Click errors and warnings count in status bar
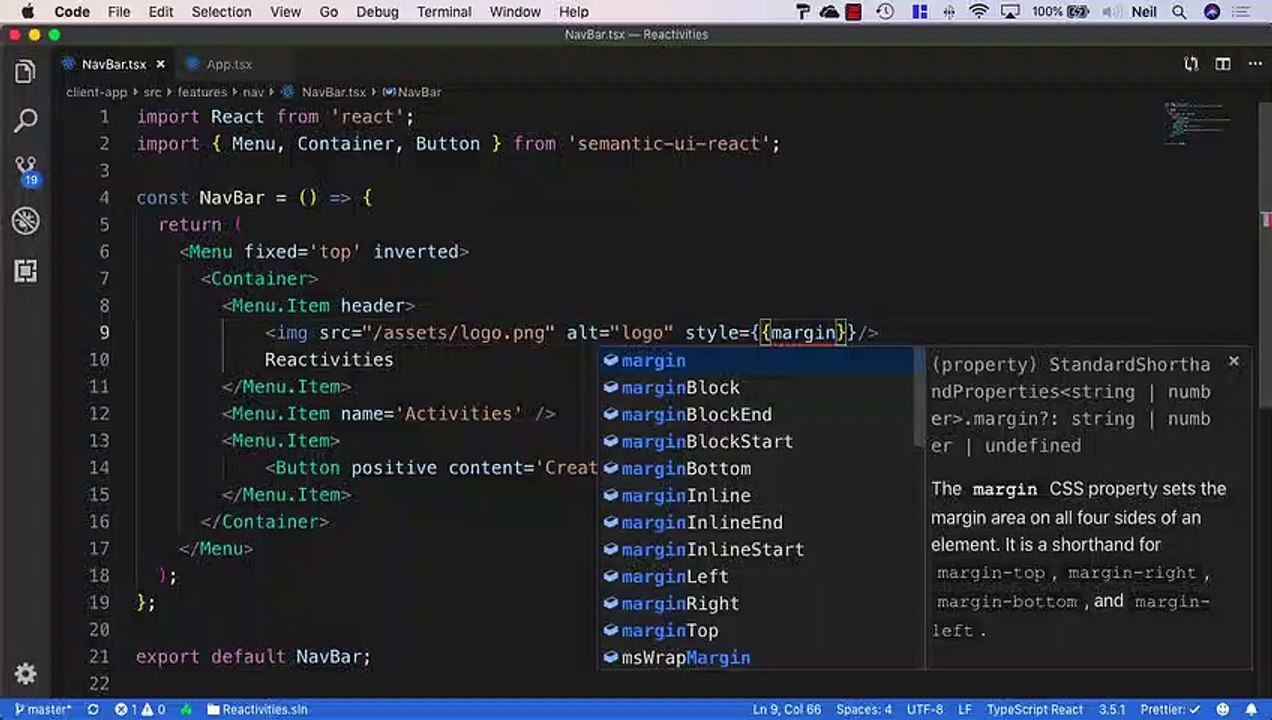The image size is (1272, 720). click(x=140, y=709)
